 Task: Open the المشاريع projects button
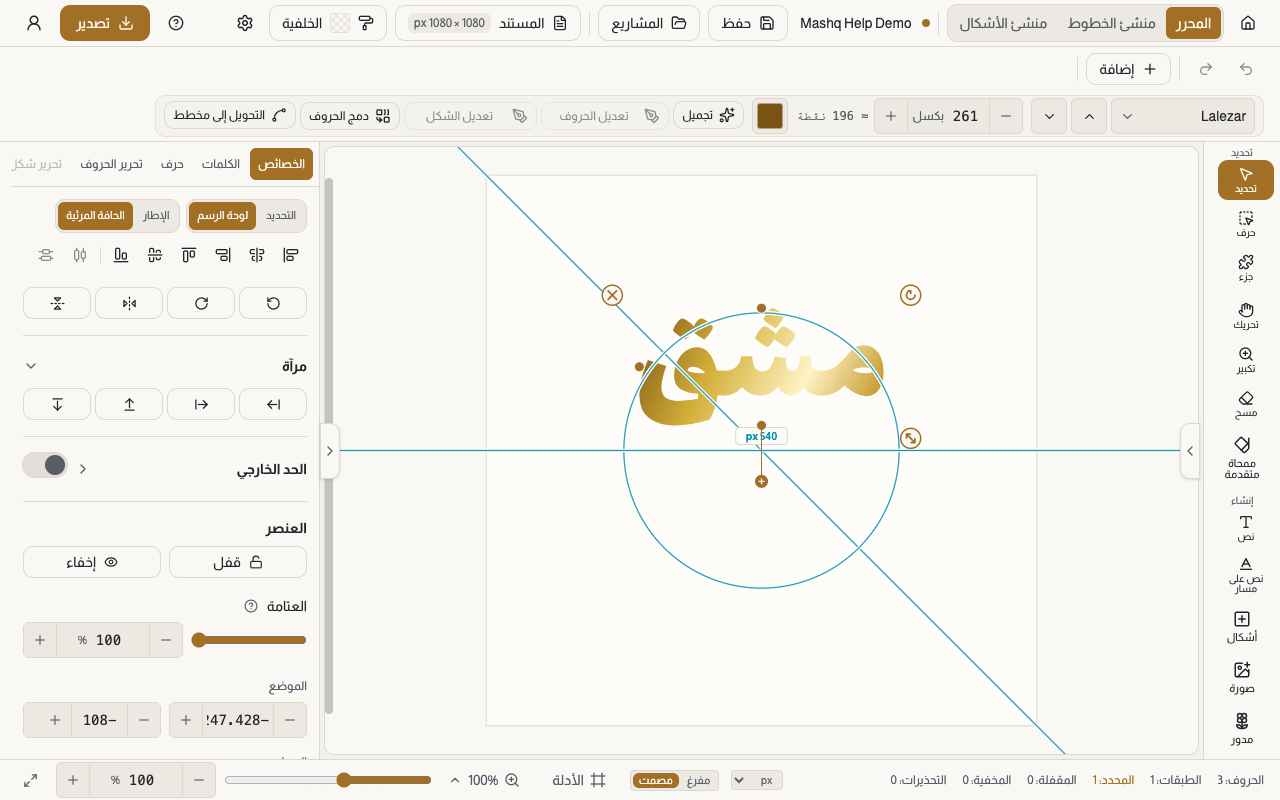[x=650, y=23]
